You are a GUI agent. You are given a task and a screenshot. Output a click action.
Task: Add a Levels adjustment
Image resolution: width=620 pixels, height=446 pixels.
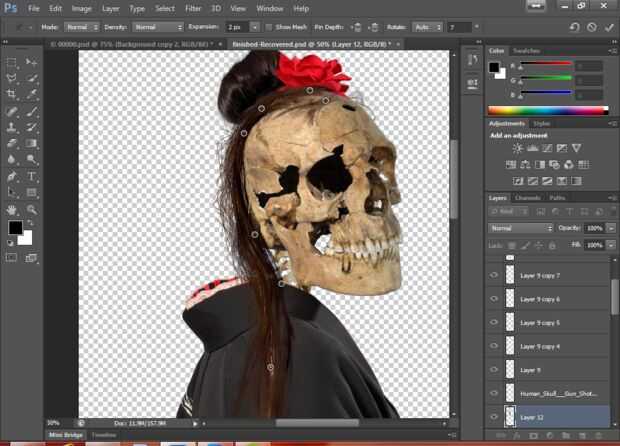click(532, 148)
